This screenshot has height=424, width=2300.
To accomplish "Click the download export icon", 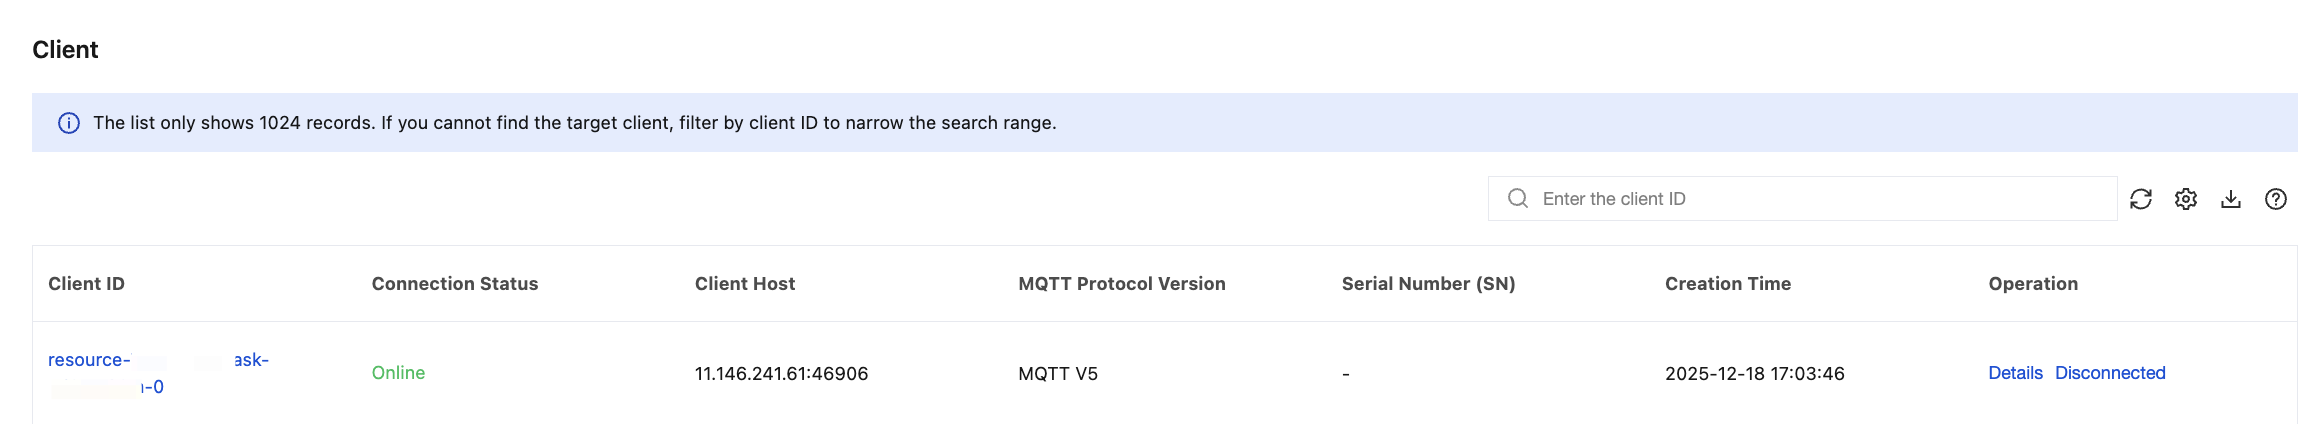I will pyautogui.click(x=2231, y=199).
